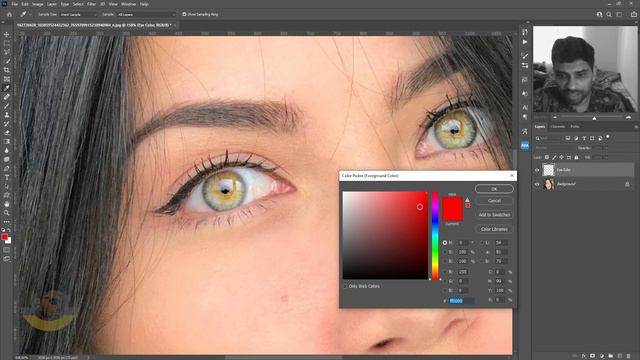The image size is (640, 360).
Task: Toggle the Show Sampling Ring checkbox
Action: [x=184, y=14]
